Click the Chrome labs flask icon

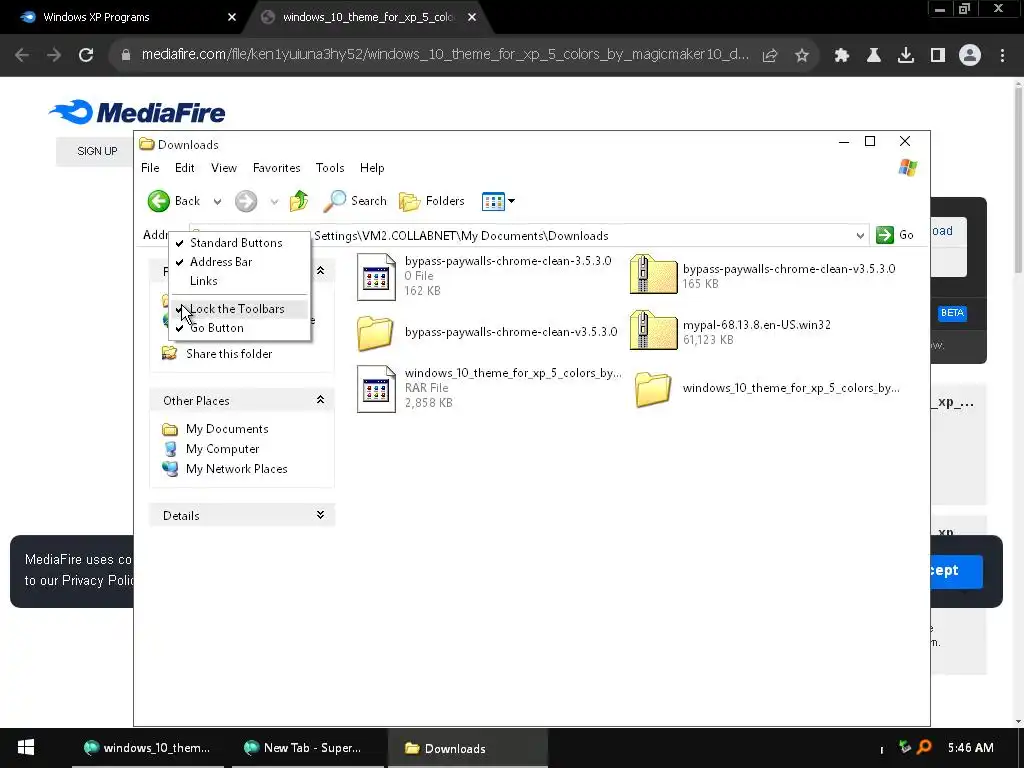pyautogui.click(x=874, y=56)
